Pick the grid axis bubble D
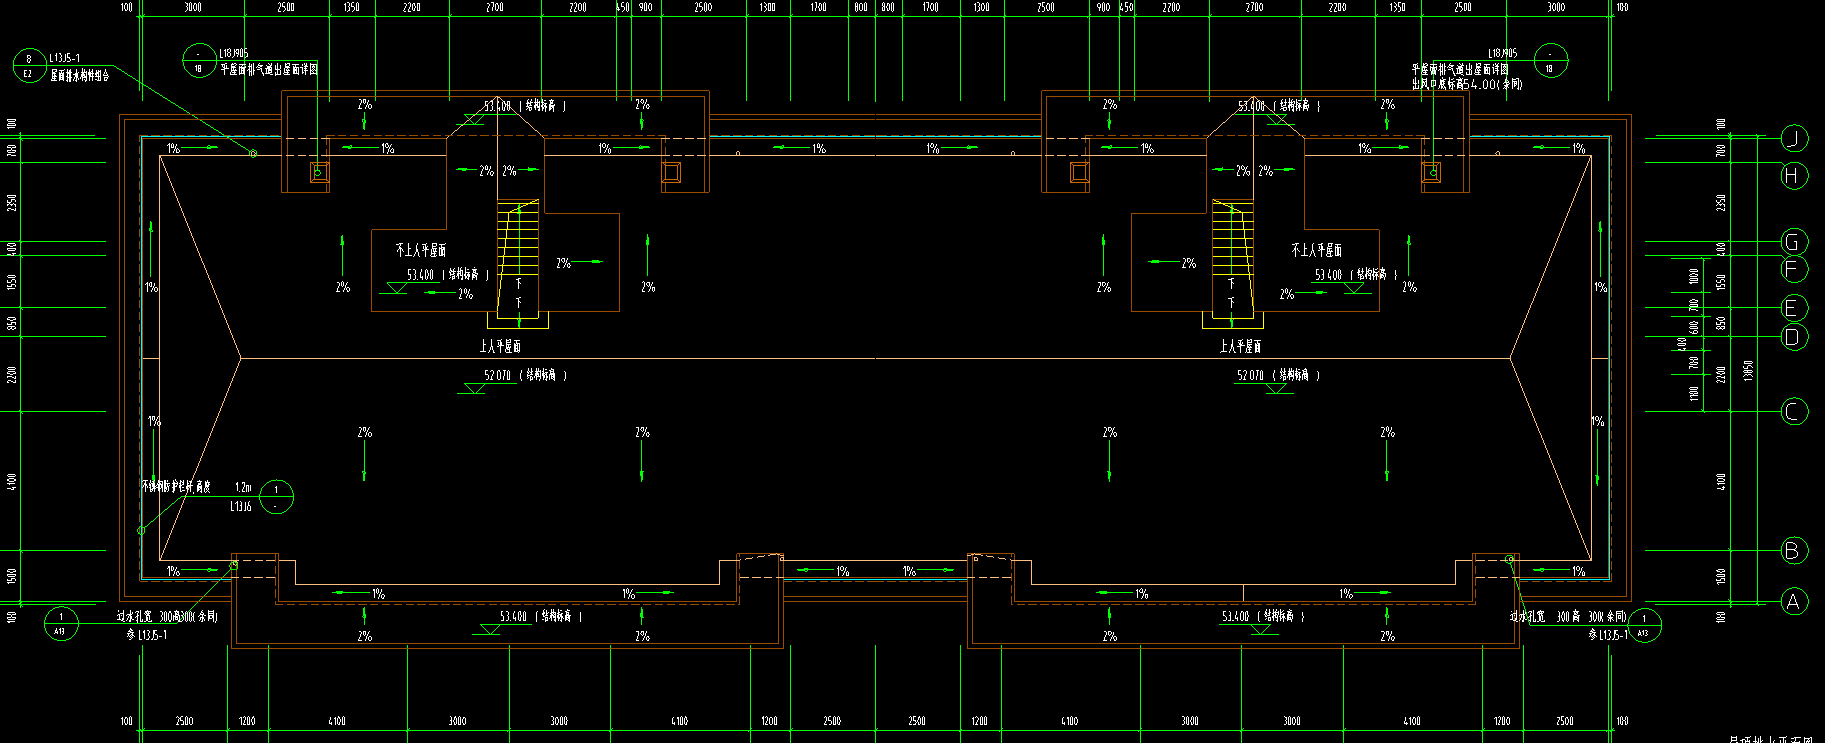 point(1795,336)
